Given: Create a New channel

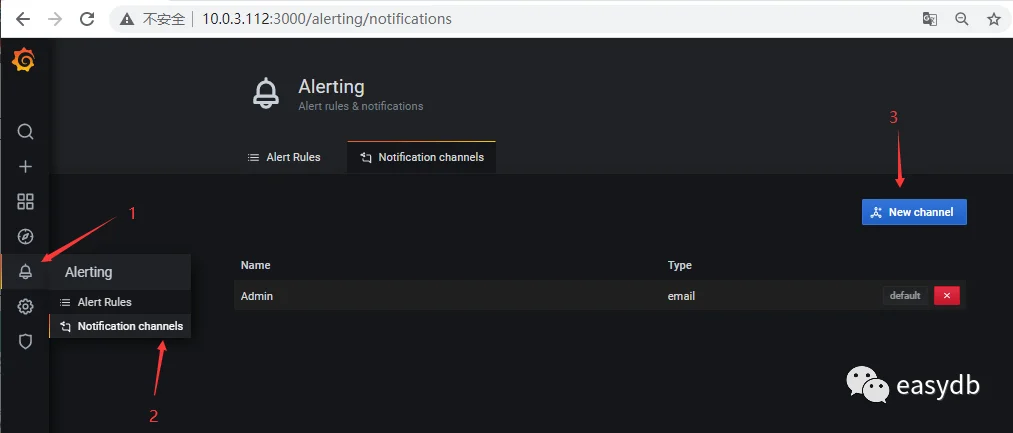Looking at the screenshot, I should click(x=914, y=212).
